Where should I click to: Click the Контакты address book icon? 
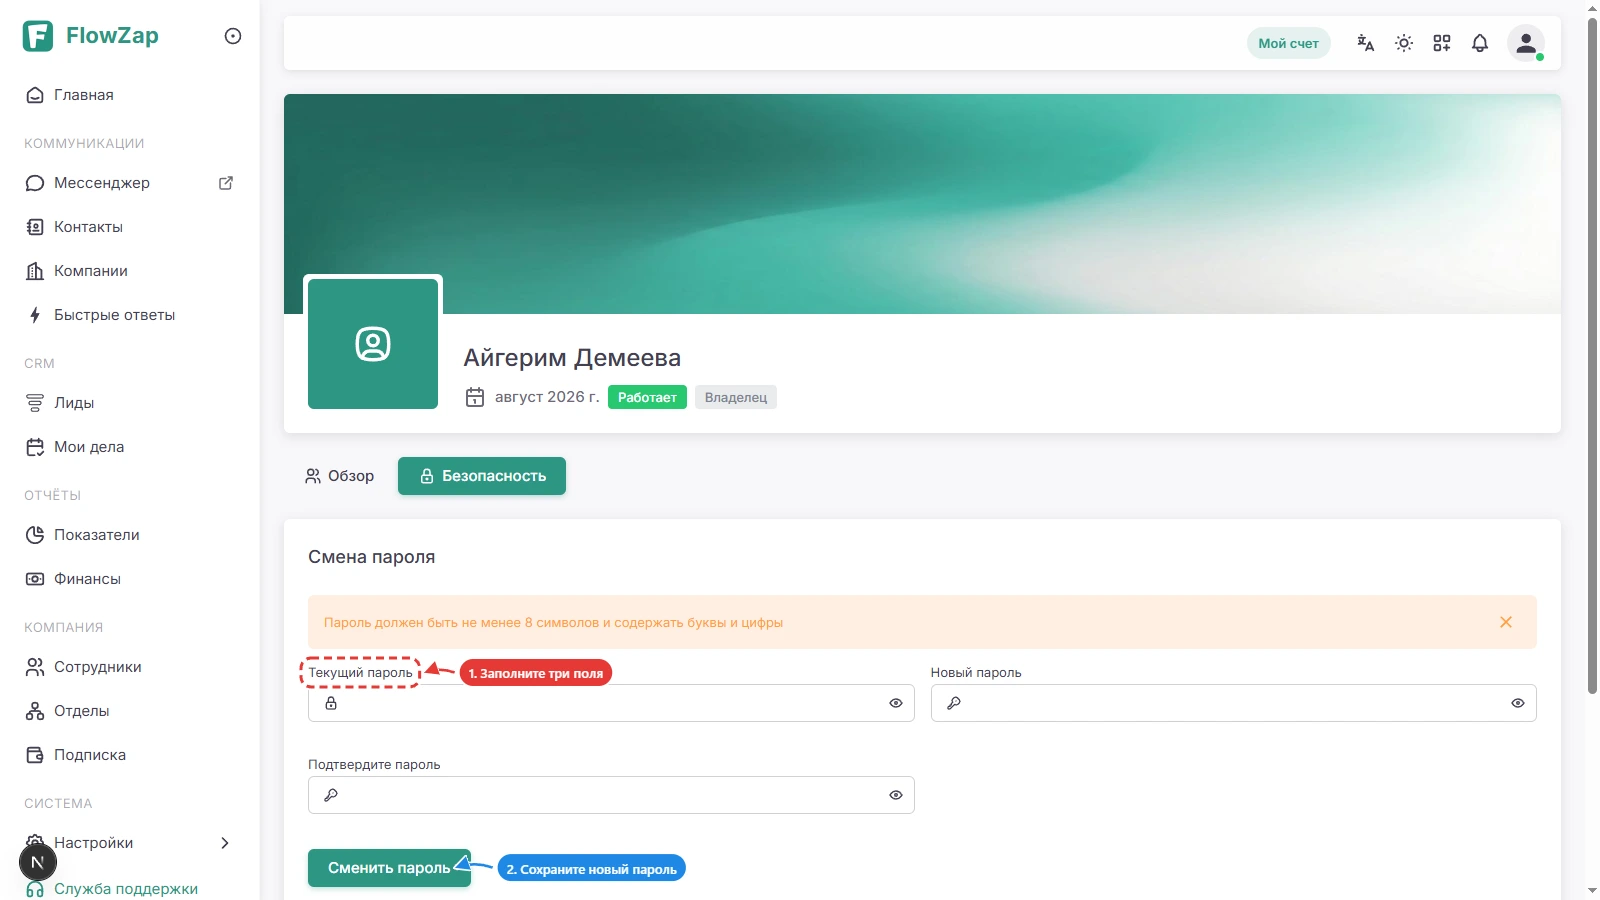click(35, 227)
